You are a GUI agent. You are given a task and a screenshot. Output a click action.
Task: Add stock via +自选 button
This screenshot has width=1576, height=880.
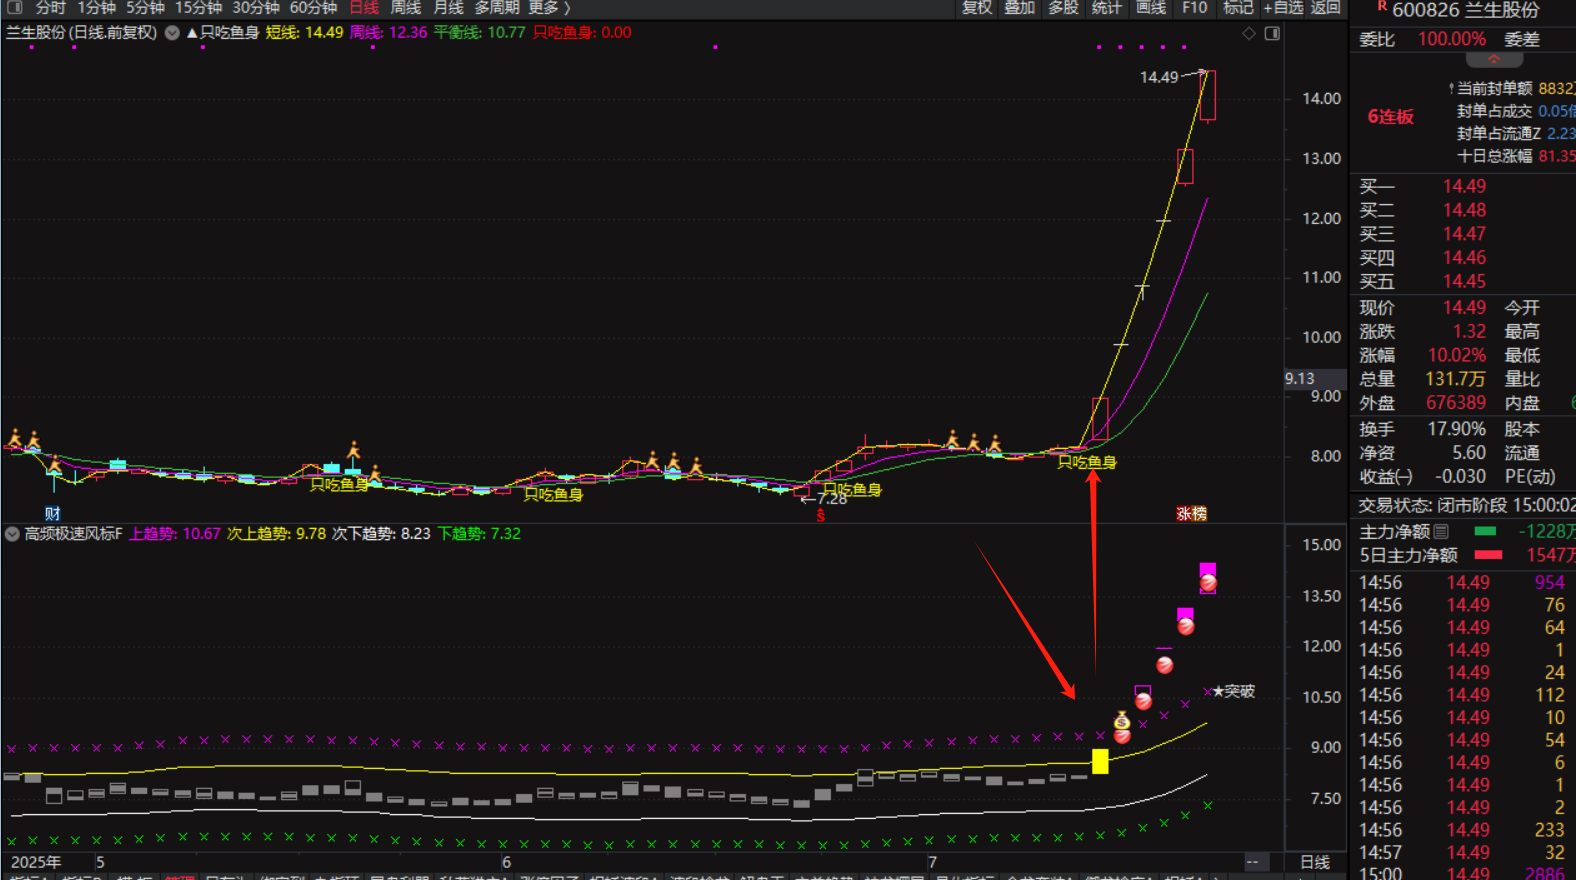1283,7
